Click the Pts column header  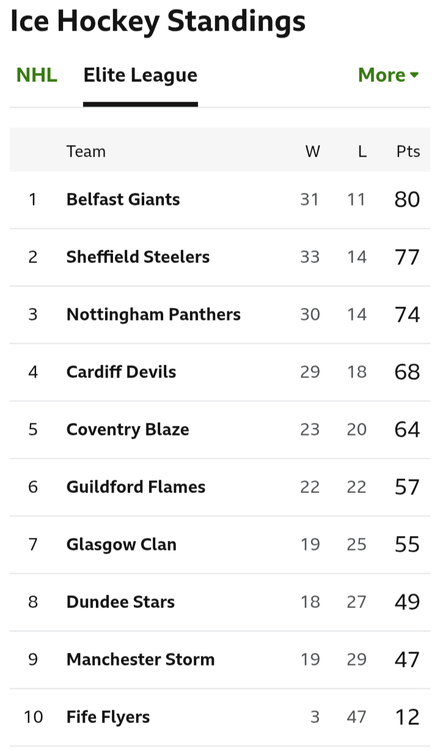point(408,152)
